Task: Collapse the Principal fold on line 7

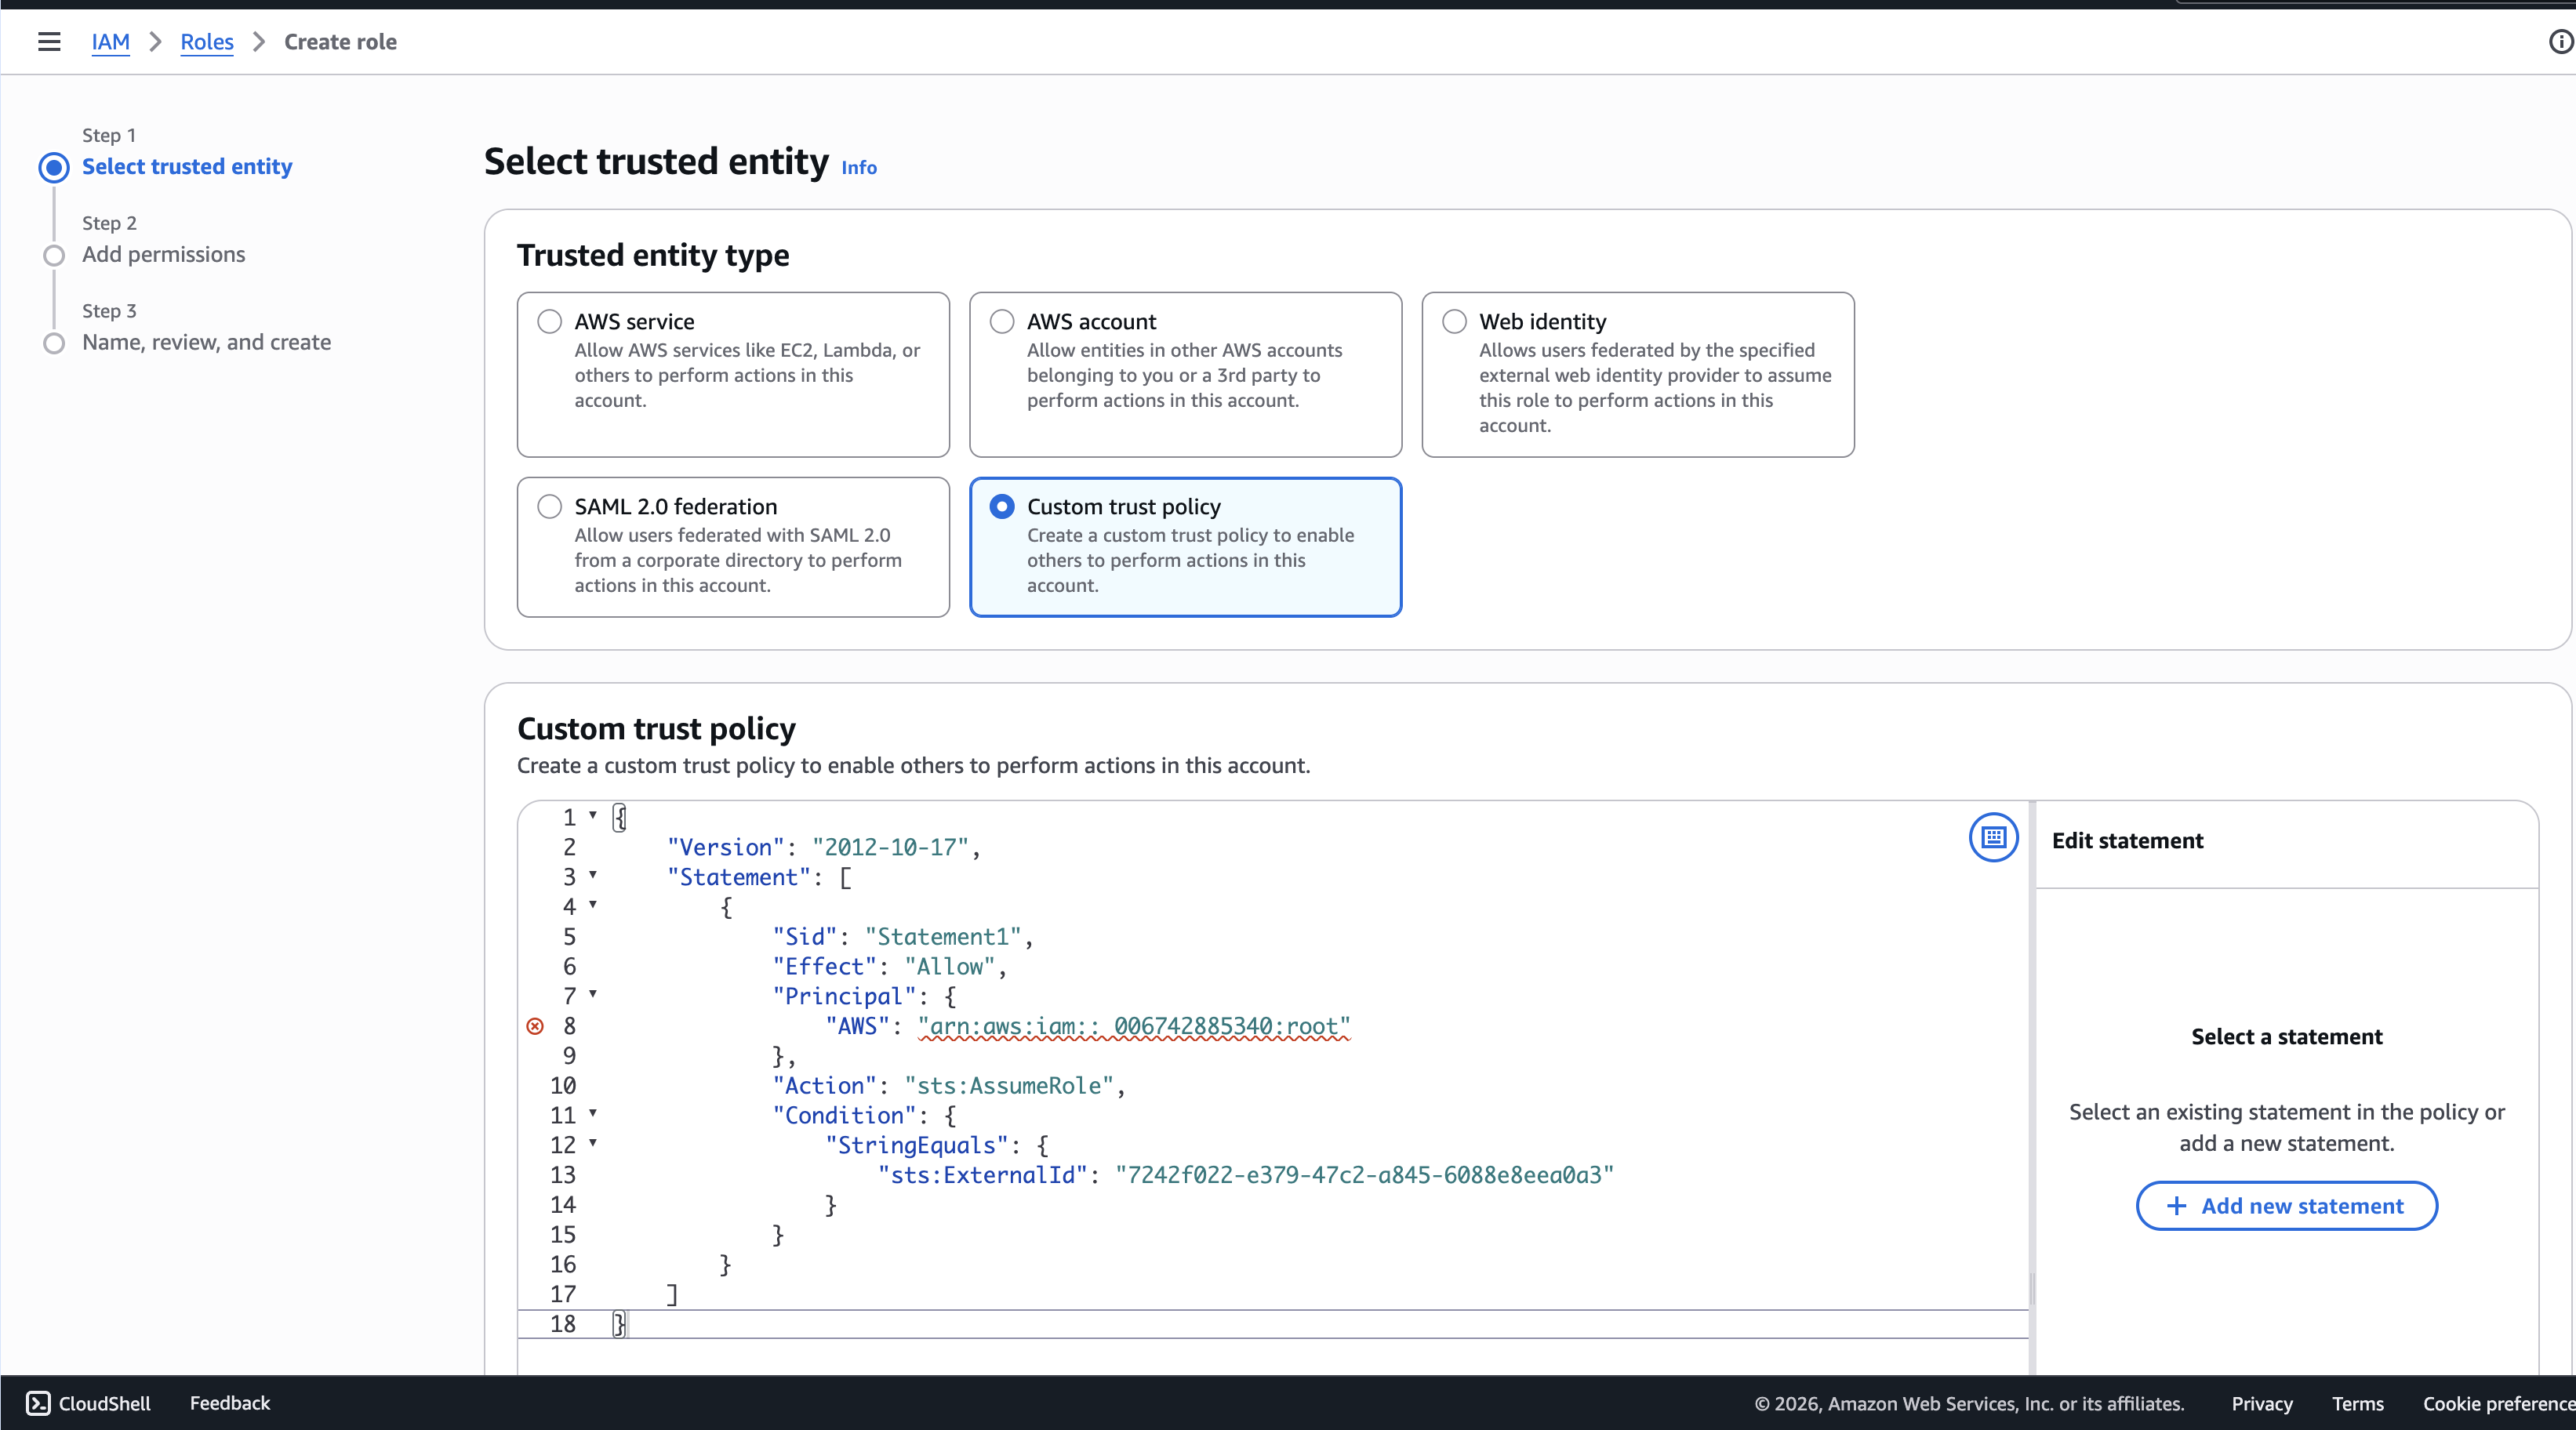Action: [593, 994]
